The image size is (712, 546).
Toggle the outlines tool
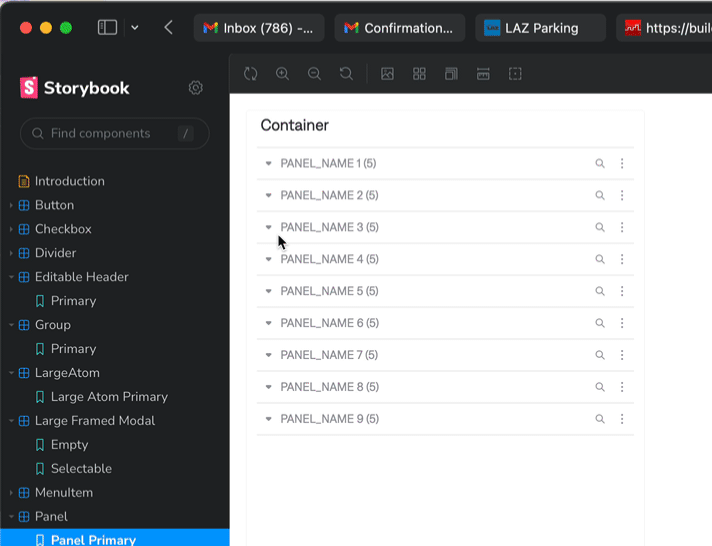[515, 74]
